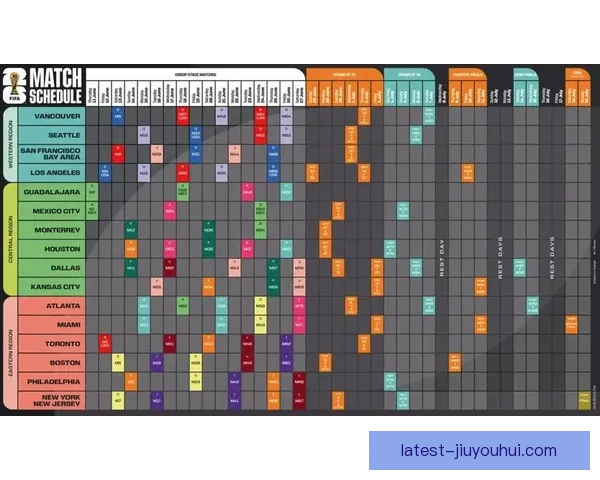This screenshot has height=480, width=600.
Task: Select the SAN FRANCISCO BAY AREA label
Action: pos(50,154)
